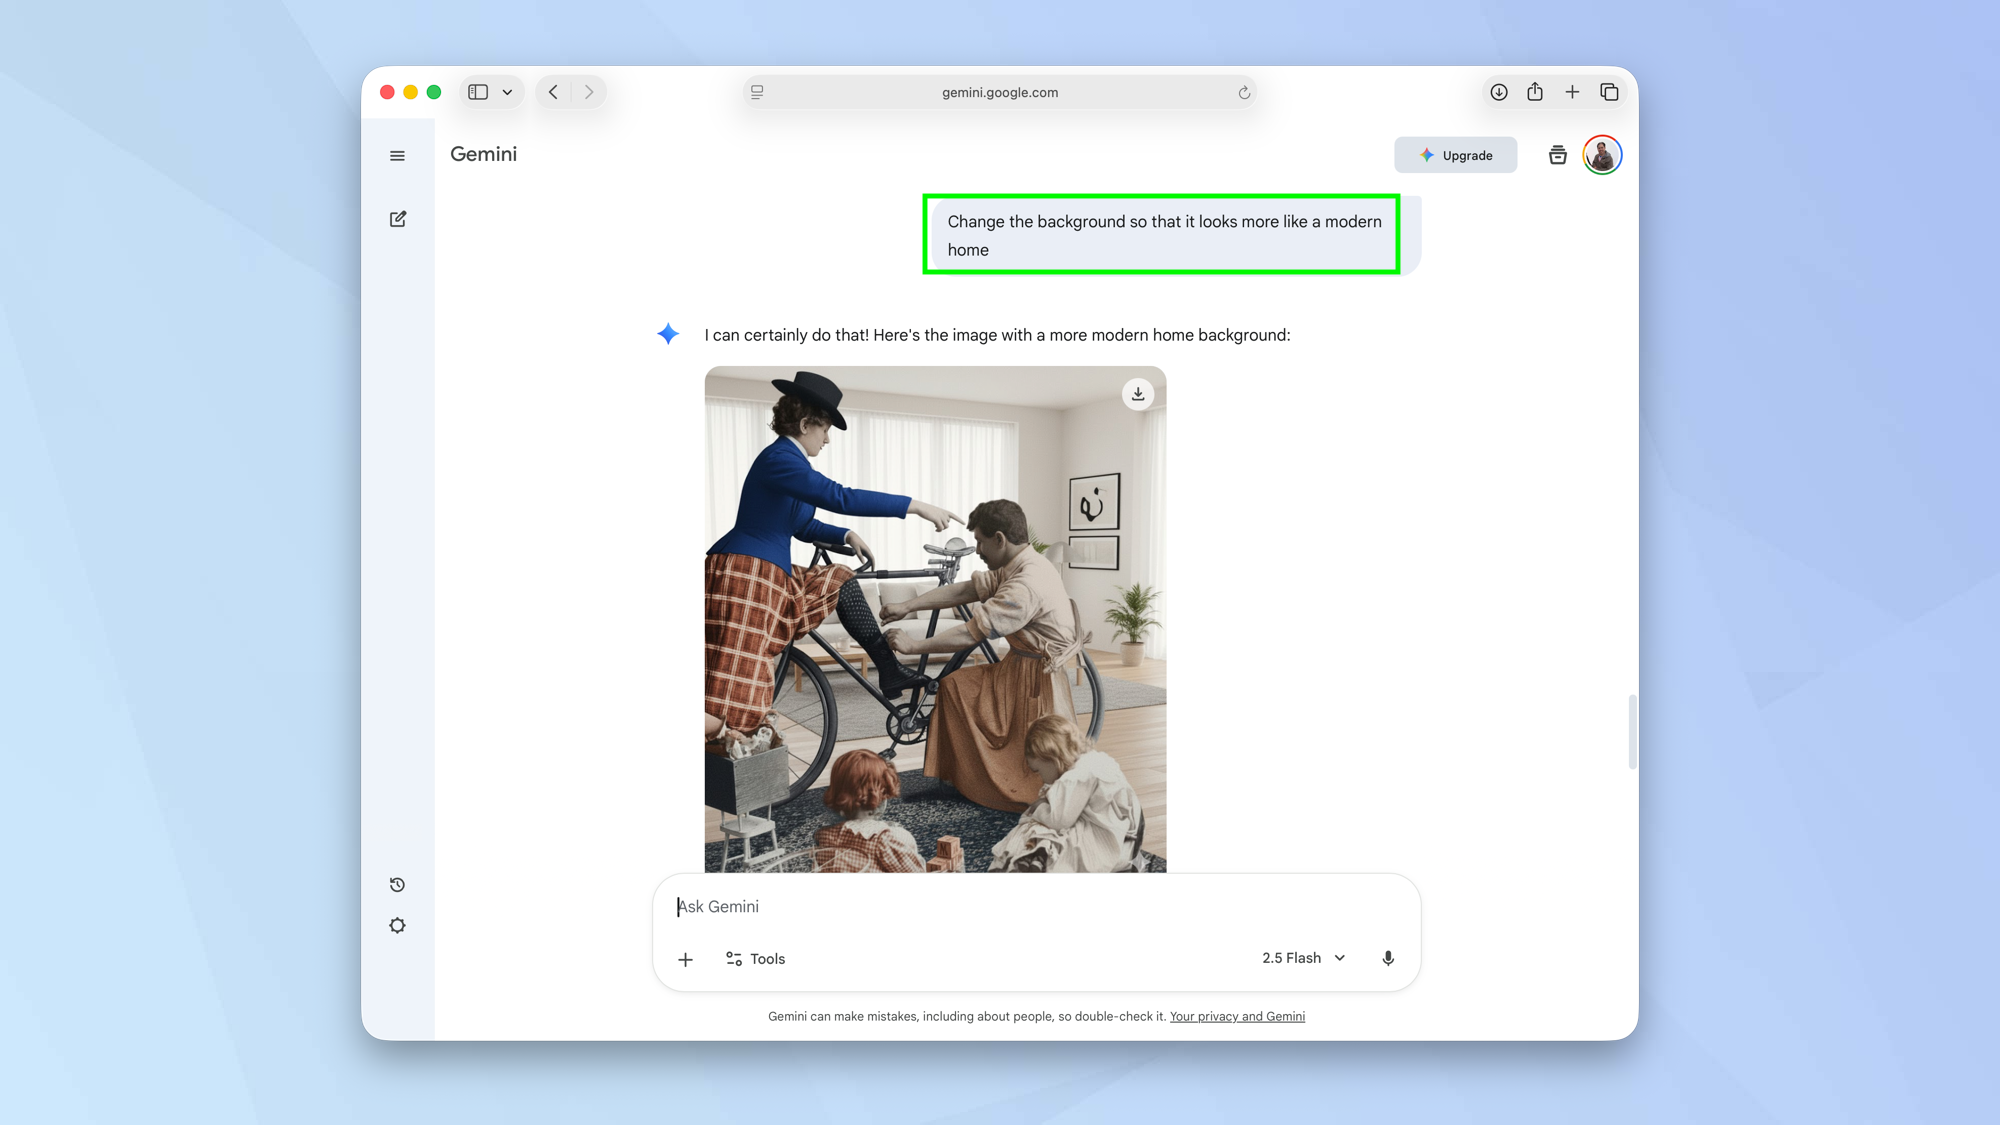
Task: Start dictation with Gemini sparkle icon beside response
Action: point(667,334)
